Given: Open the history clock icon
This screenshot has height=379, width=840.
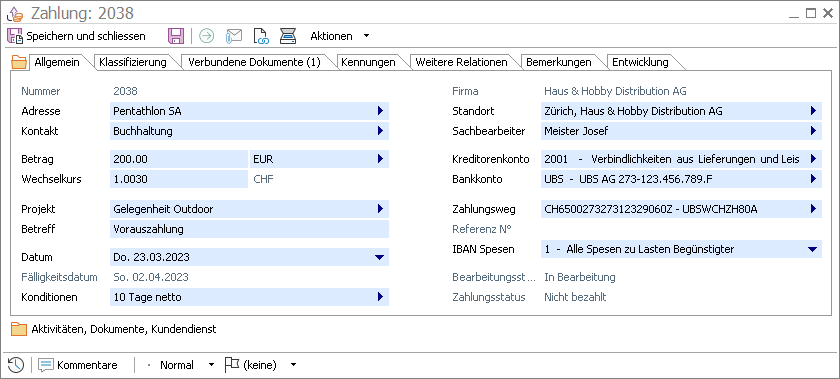Looking at the screenshot, I should tap(16, 365).
